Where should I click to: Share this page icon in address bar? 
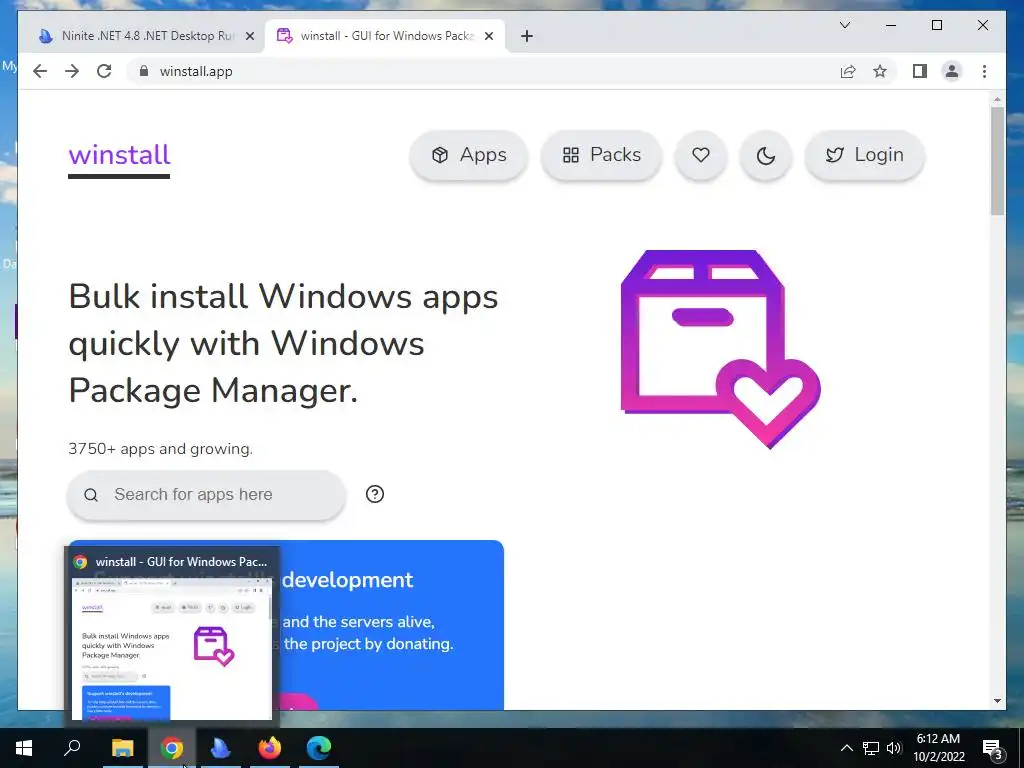pyautogui.click(x=848, y=71)
